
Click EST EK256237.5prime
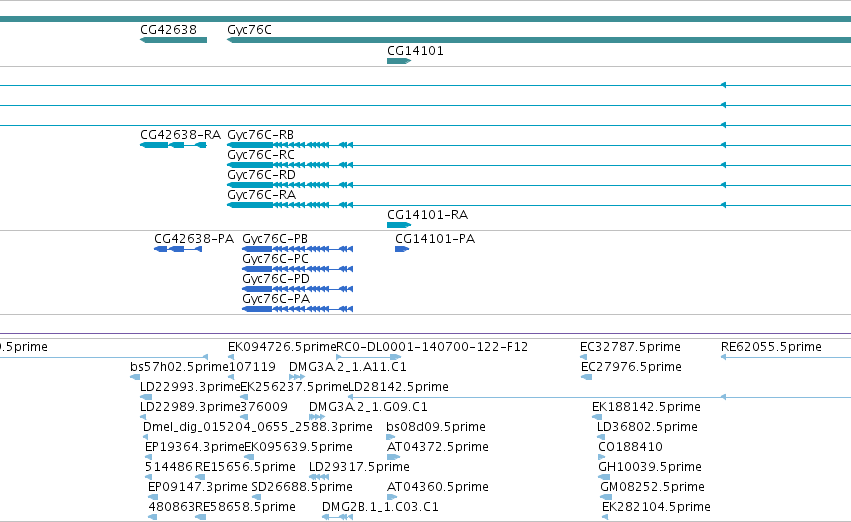coord(294,387)
